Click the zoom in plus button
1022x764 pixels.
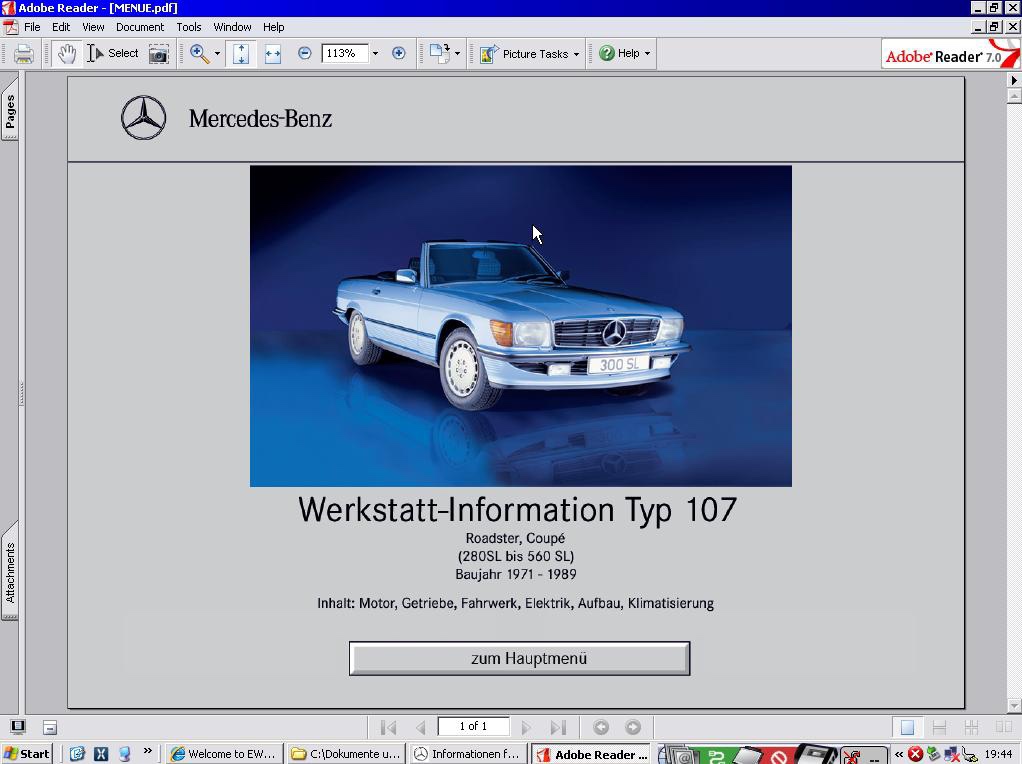(x=399, y=53)
